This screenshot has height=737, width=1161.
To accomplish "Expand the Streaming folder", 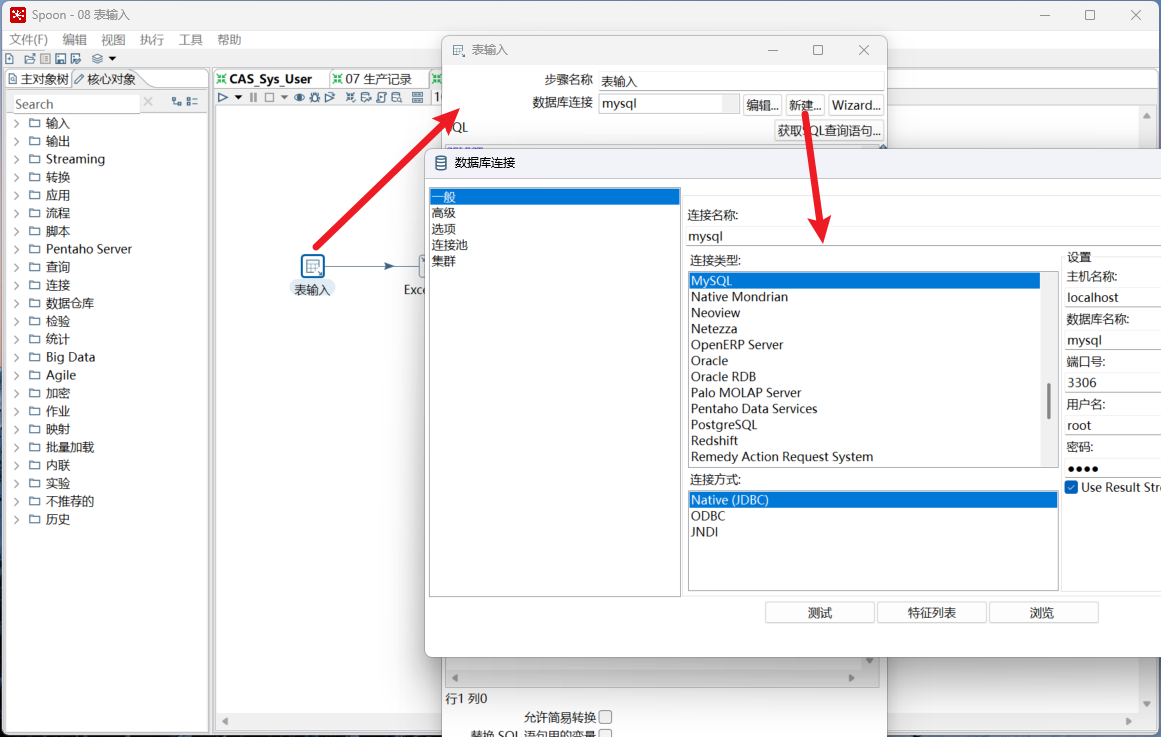I will coord(17,159).
